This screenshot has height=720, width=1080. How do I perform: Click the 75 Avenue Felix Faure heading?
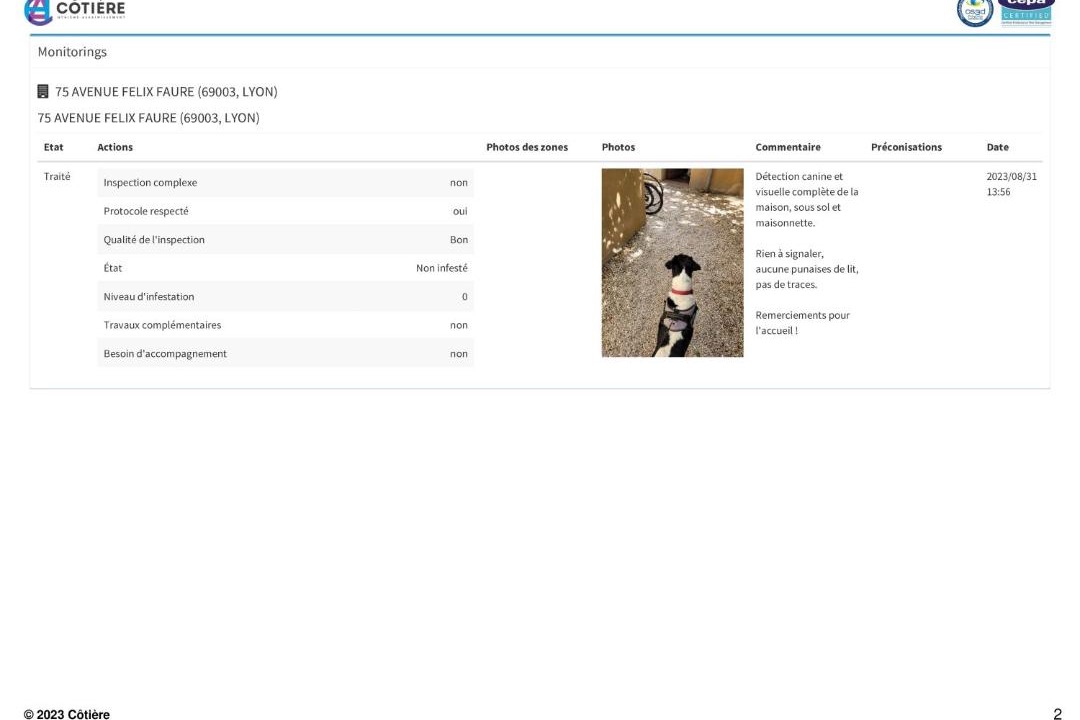click(x=166, y=92)
